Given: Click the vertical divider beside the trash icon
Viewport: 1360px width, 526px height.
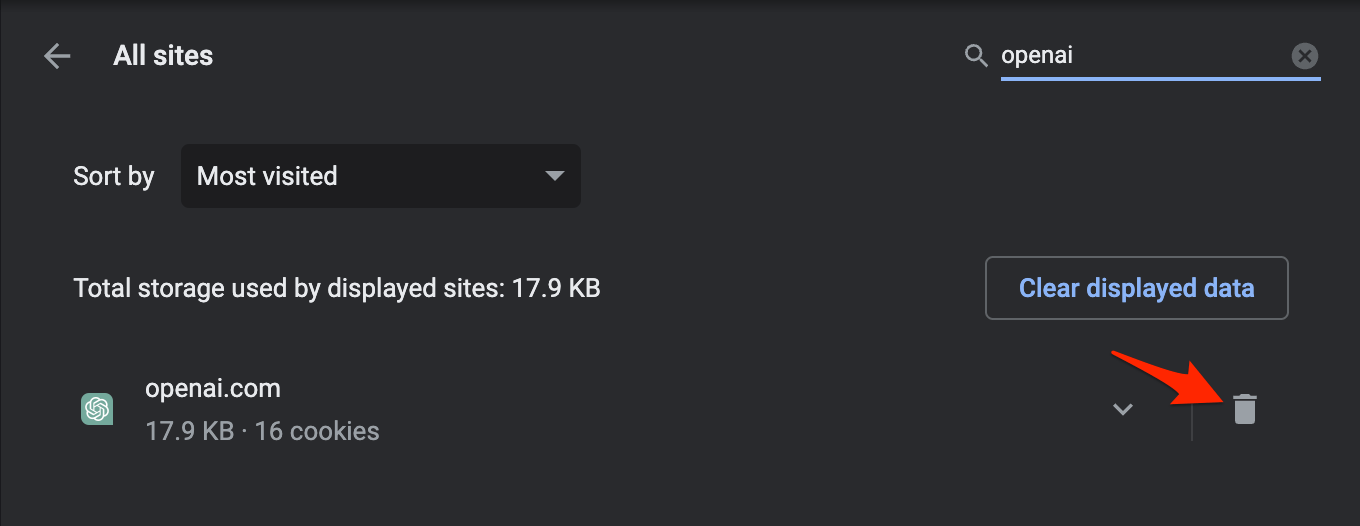Looking at the screenshot, I should (x=1192, y=409).
